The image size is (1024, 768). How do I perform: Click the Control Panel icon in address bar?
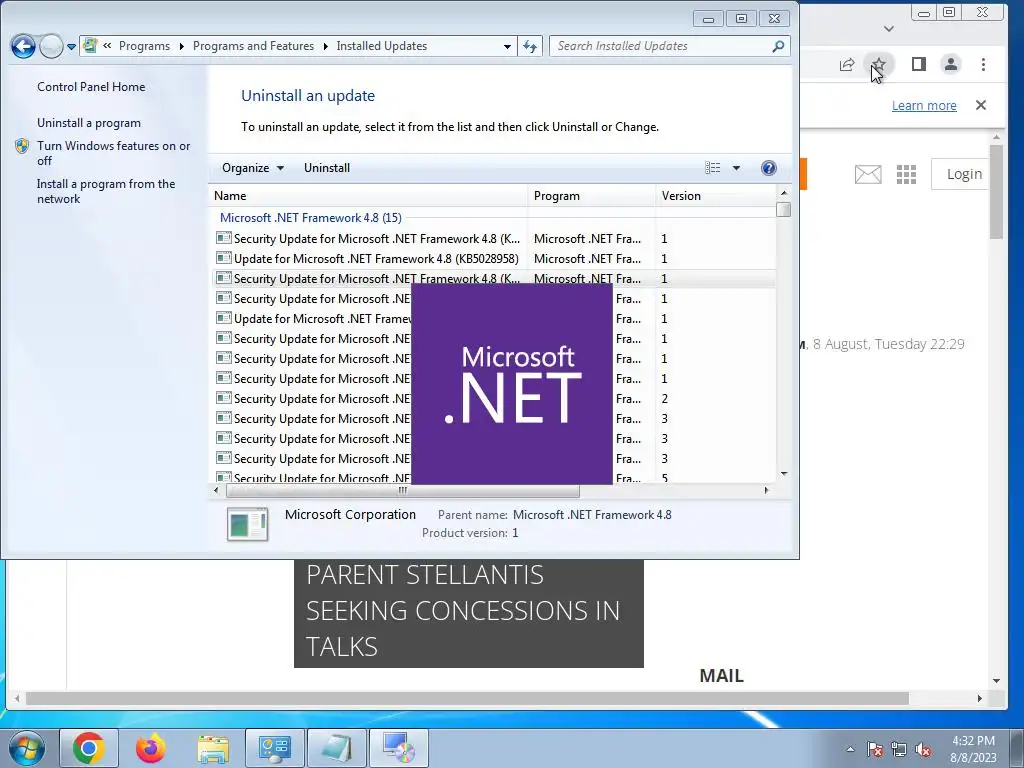[x=90, y=46]
